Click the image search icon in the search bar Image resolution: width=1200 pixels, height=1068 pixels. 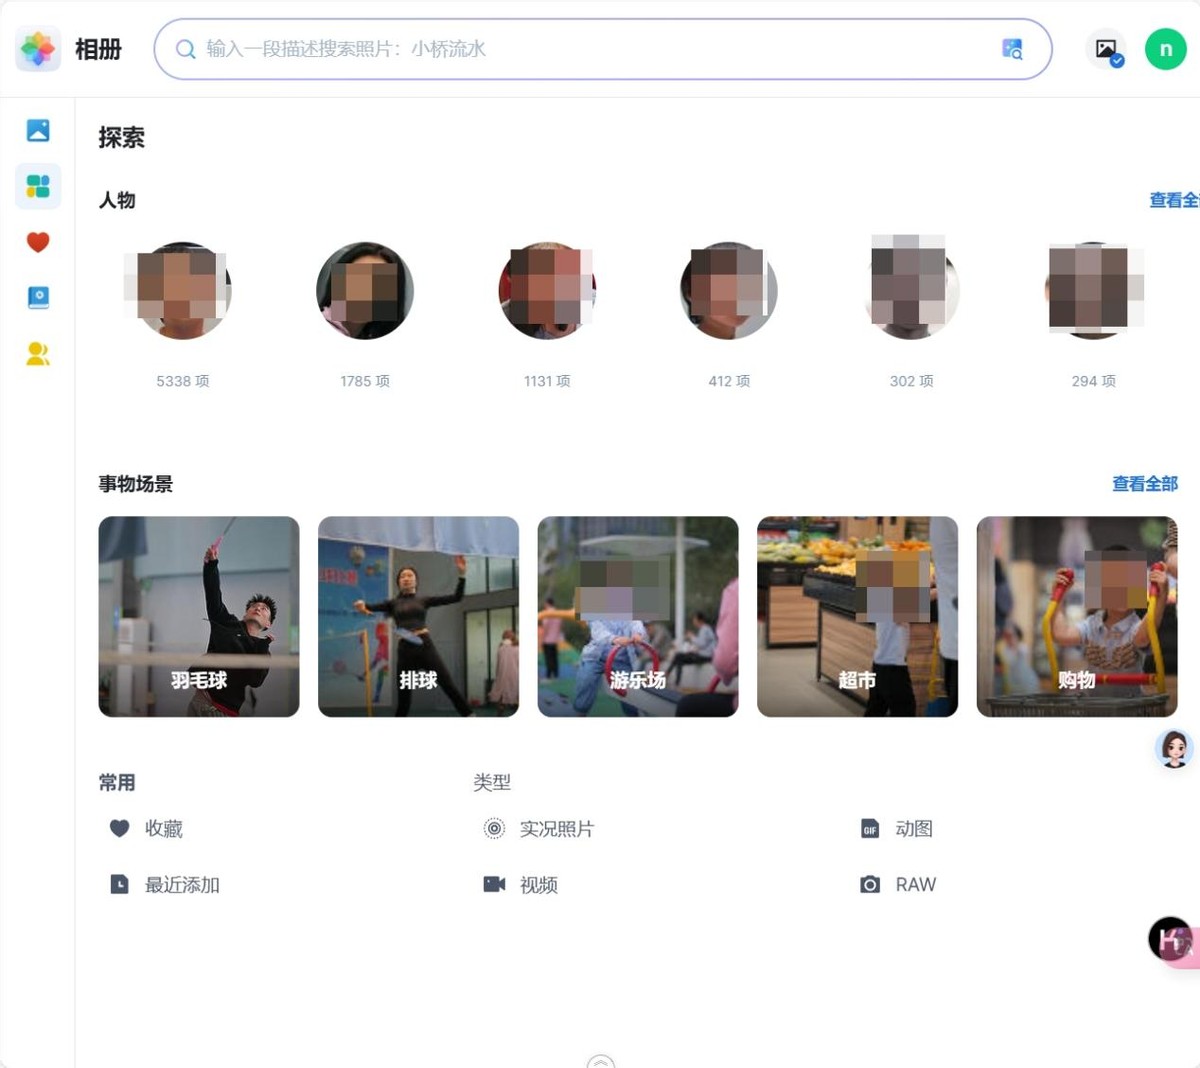(1012, 49)
